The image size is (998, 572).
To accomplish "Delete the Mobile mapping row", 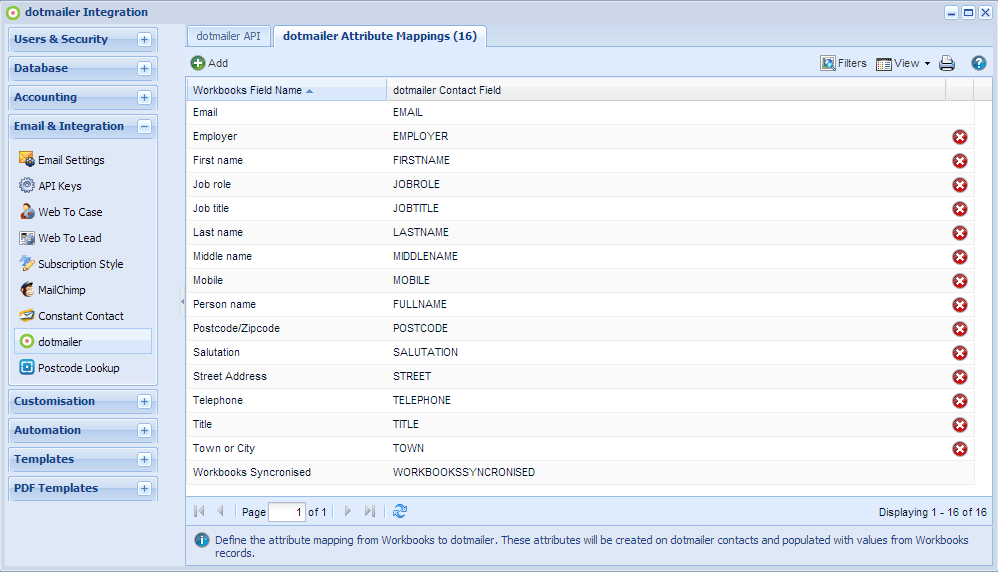I will coord(960,281).
